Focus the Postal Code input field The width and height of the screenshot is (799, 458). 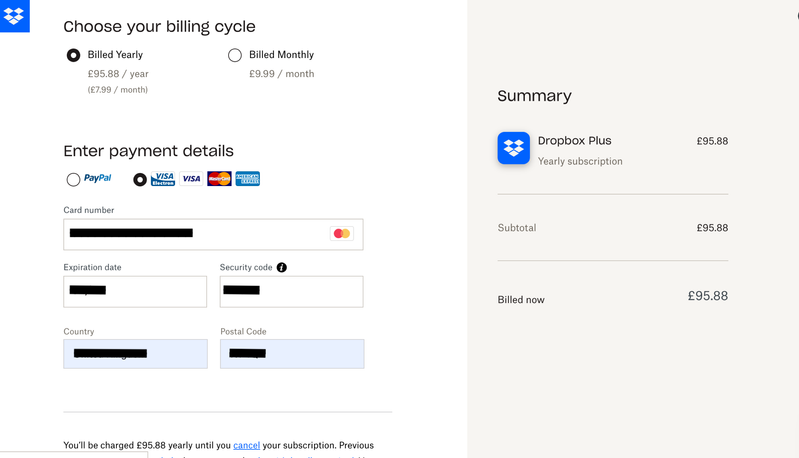(x=292, y=354)
